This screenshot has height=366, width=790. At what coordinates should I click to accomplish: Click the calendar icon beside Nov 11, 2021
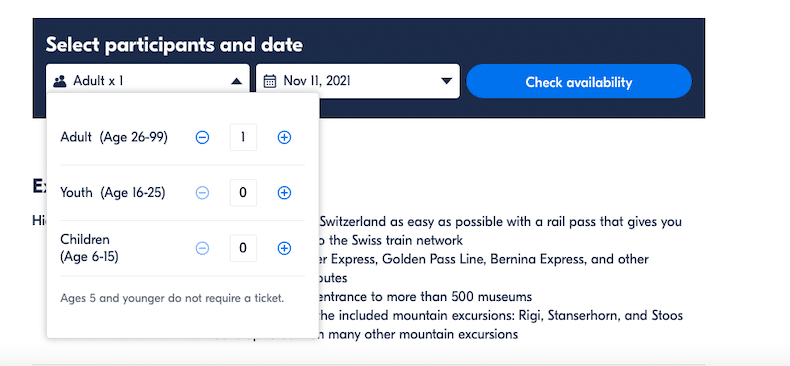point(270,81)
